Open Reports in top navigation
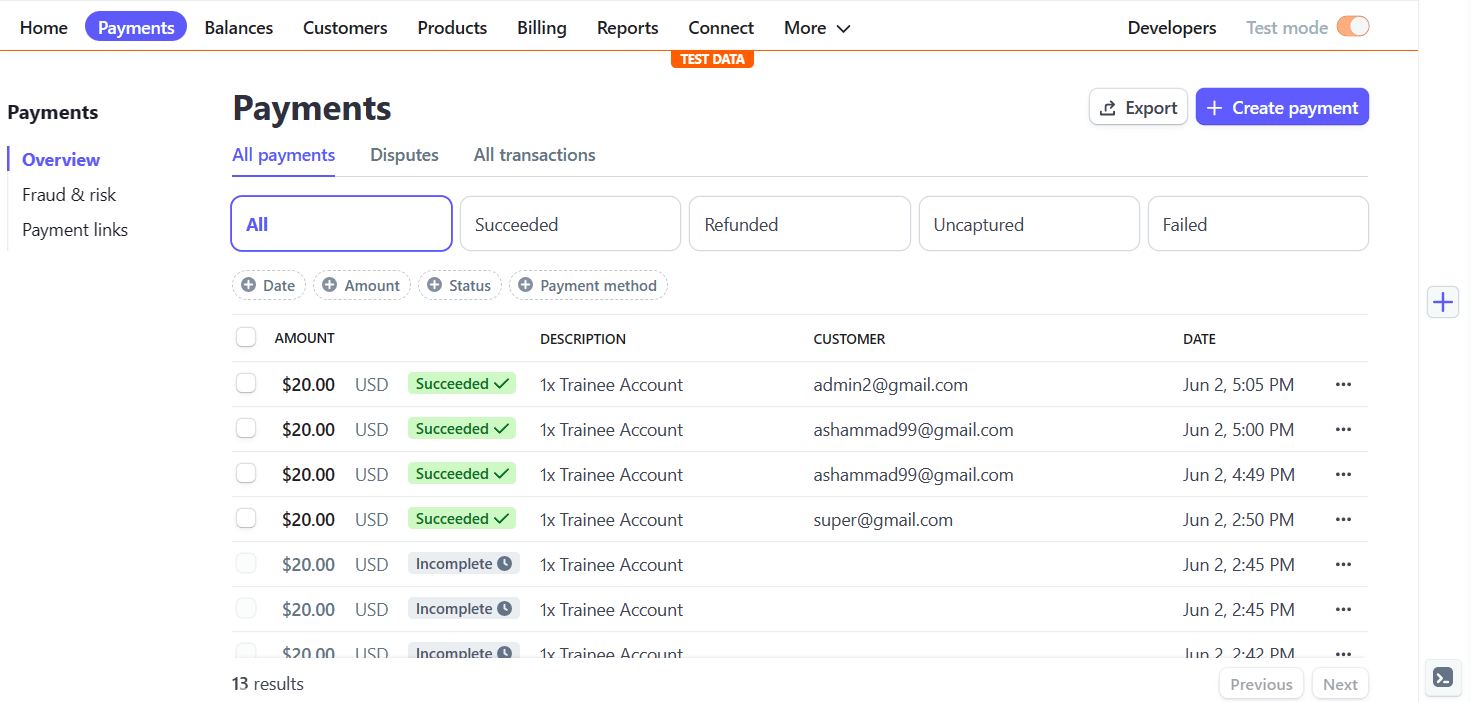1471x702 pixels. coord(628,28)
